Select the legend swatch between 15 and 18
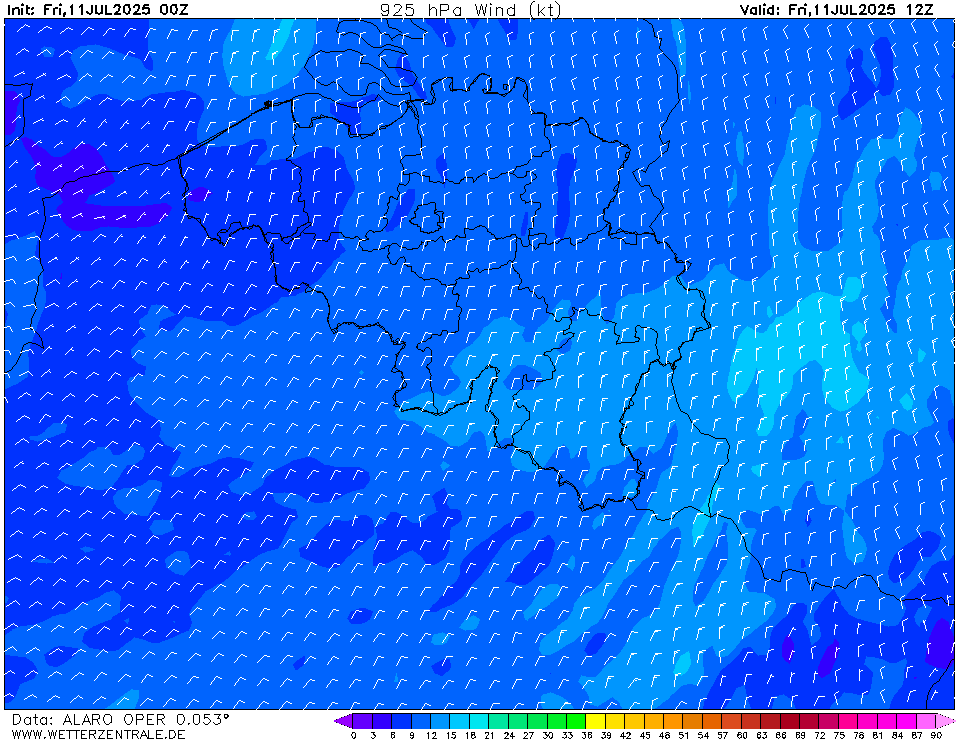The width and height of the screenshot is (959, 741). 461,721
